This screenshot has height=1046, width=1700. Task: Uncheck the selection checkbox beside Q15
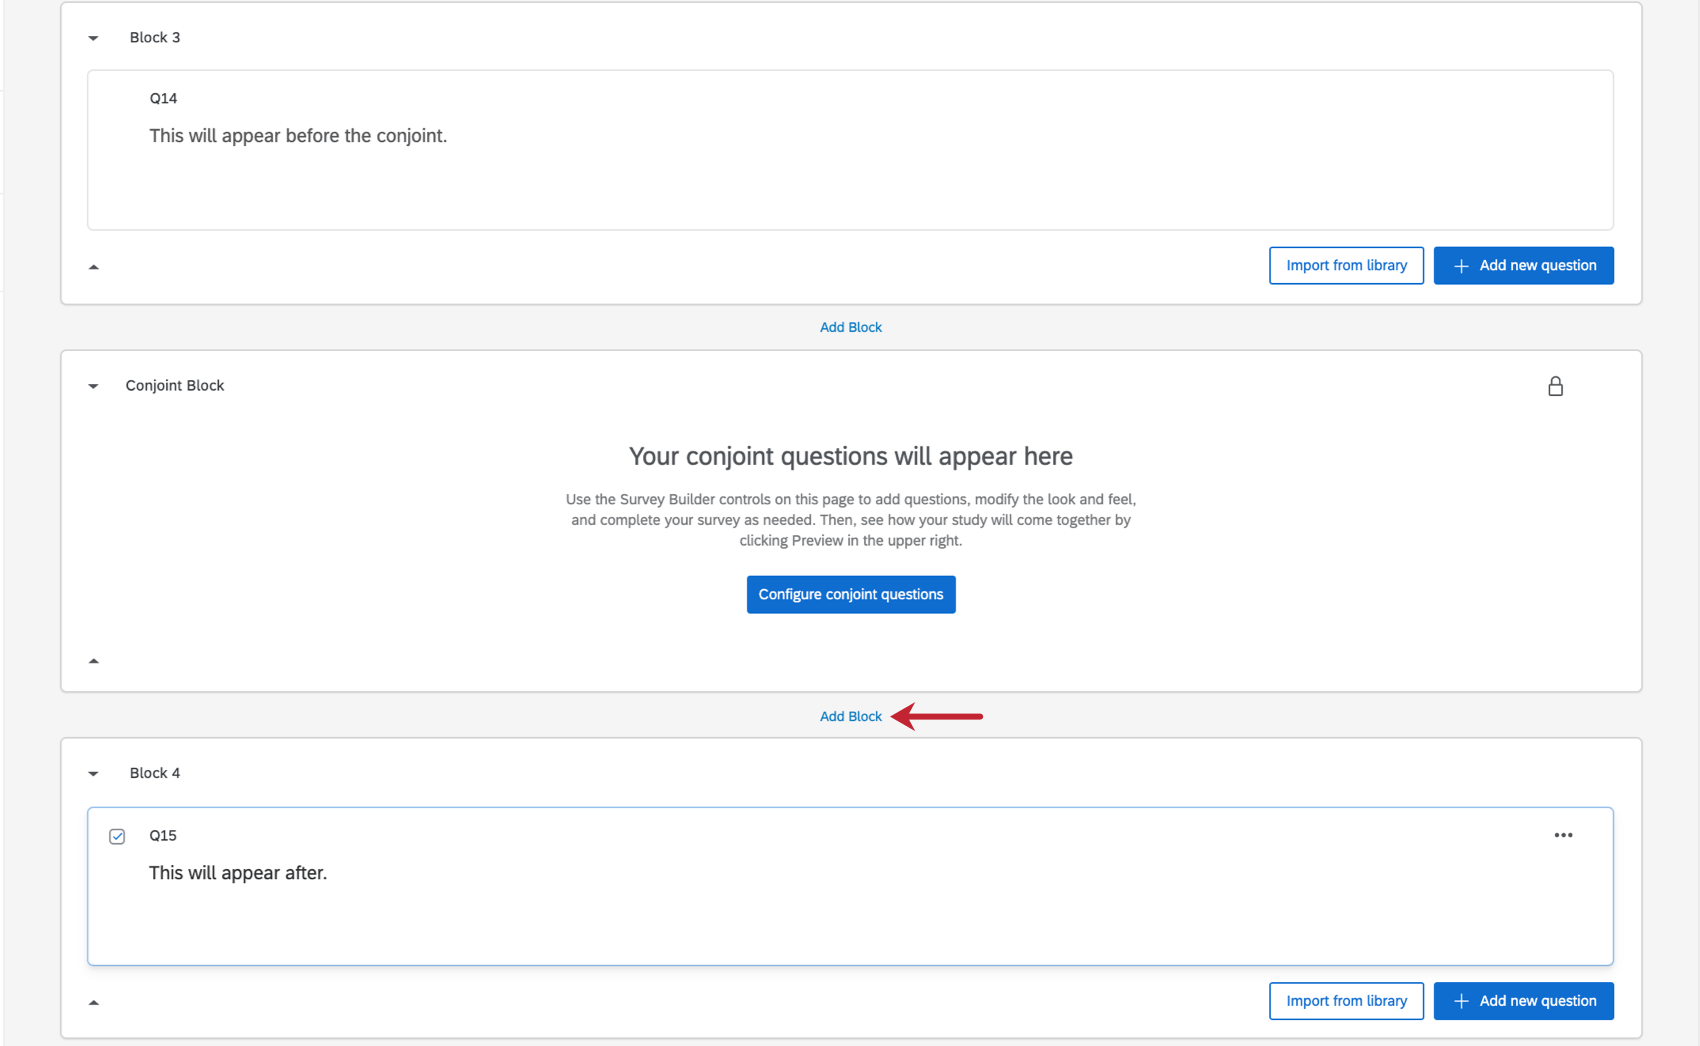click(118, 835)
